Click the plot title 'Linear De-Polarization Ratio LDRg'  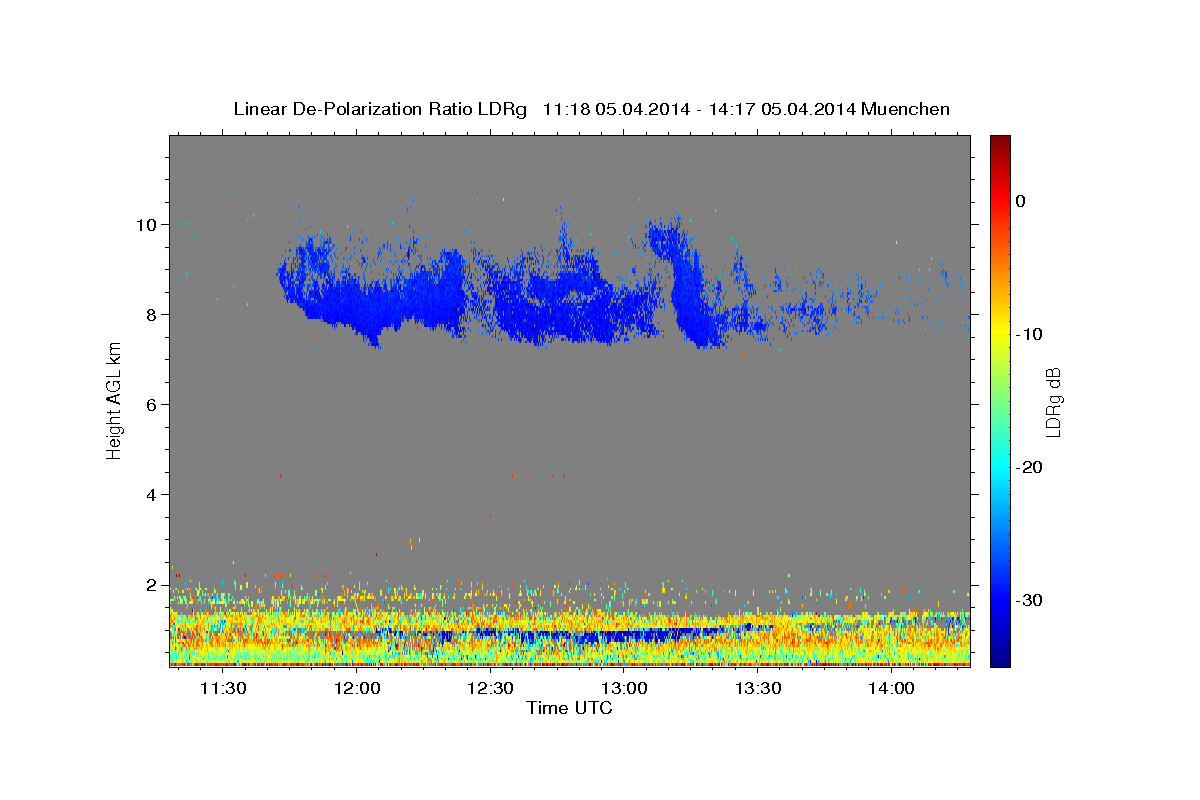coord(380,109)
